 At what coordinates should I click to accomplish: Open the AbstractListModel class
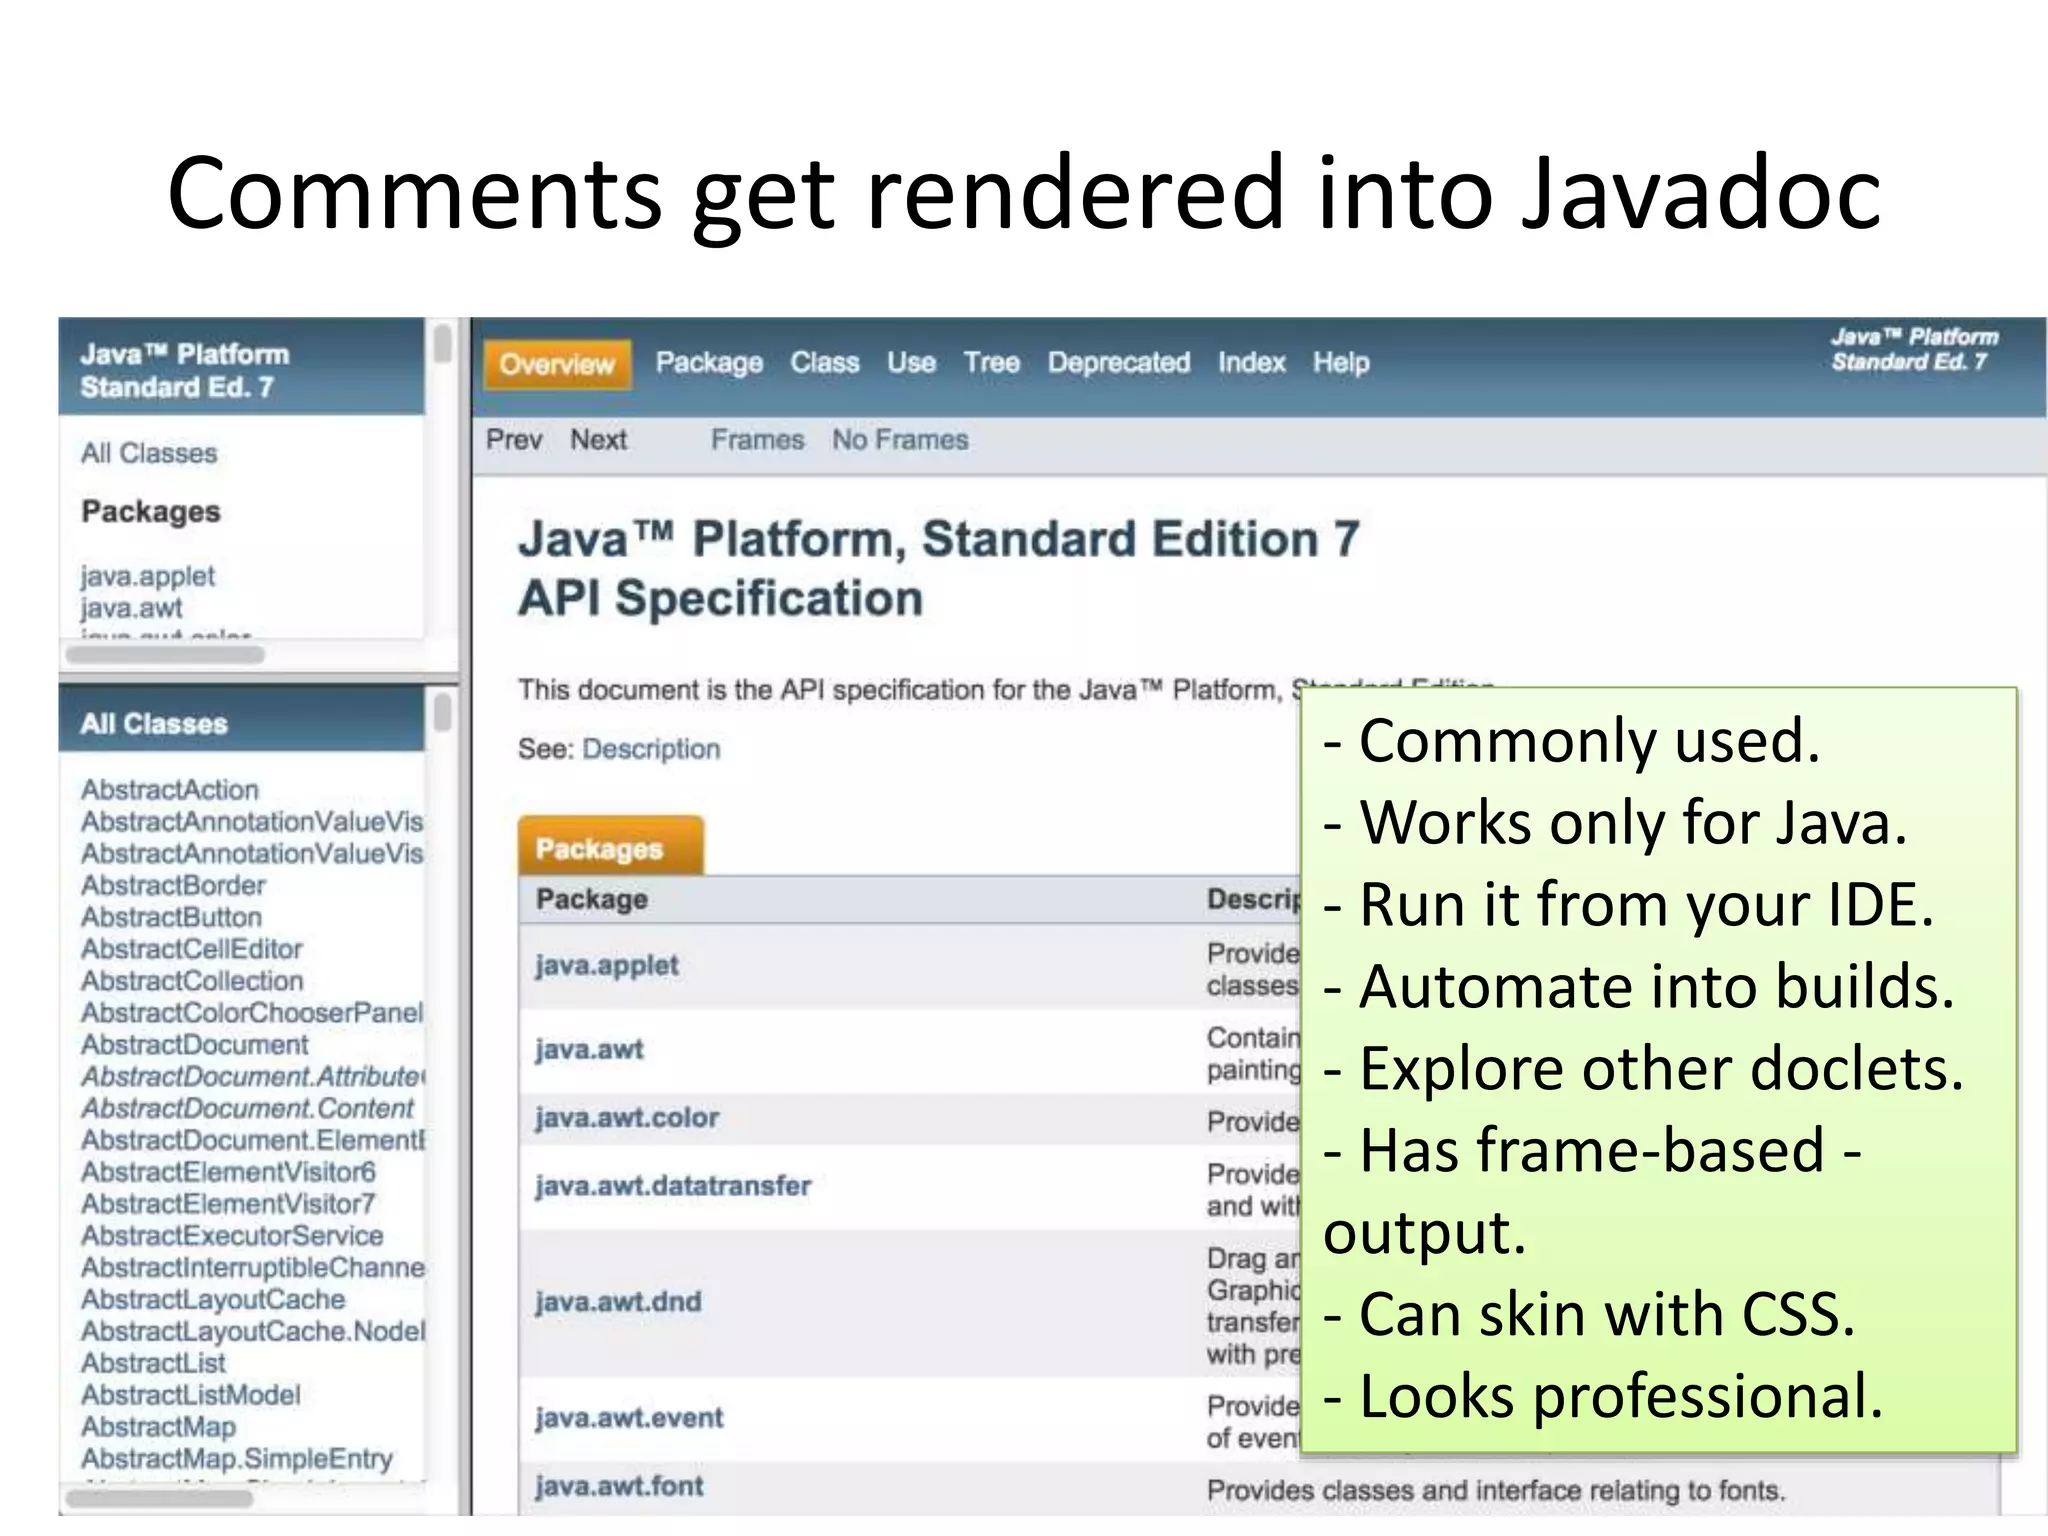[191, 1396]
